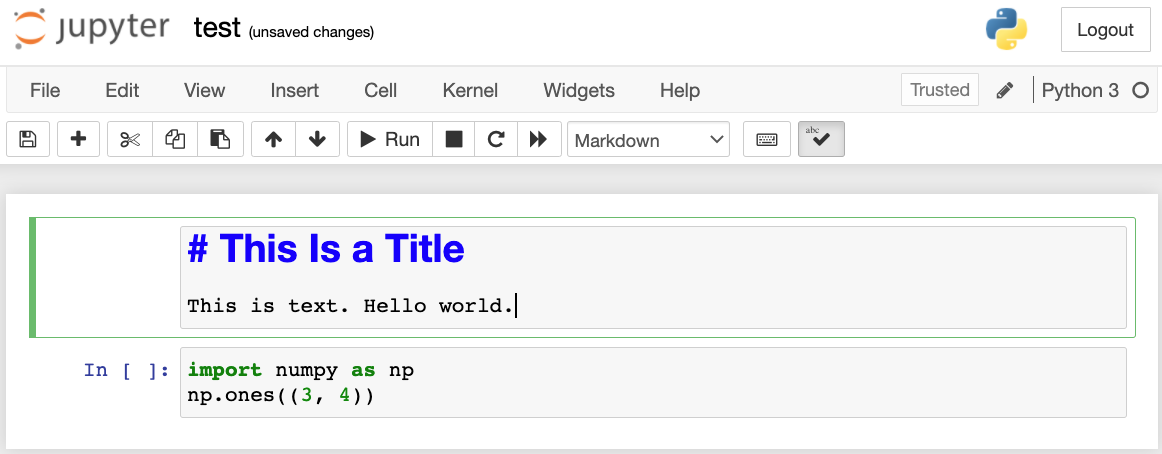This screenshot has height=454, width=1162.
Task: Open the Kernel menu
Action: click(x=470, y=90)
